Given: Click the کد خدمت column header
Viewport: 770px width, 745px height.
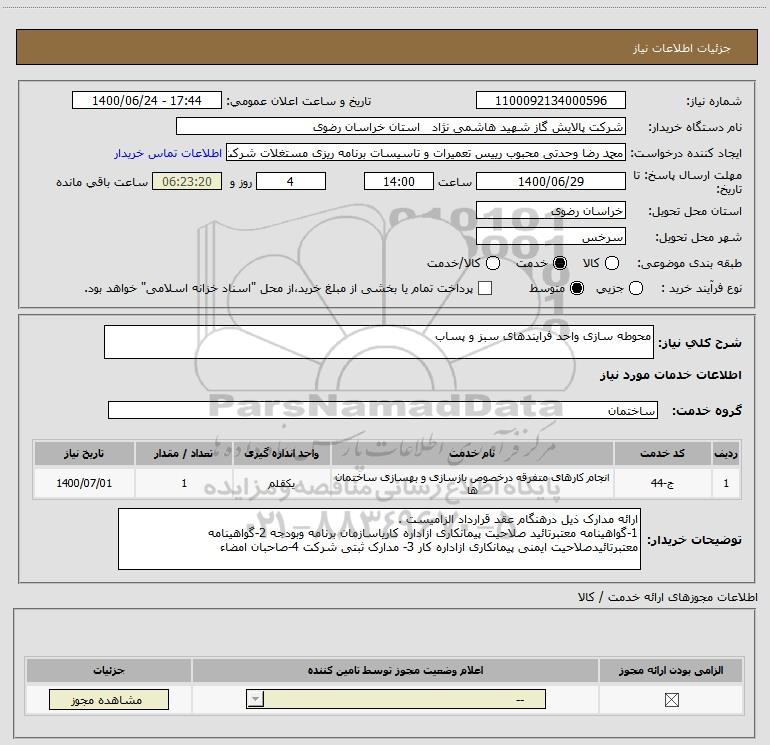Looking at the screenshot, I should tap(662, 453).
